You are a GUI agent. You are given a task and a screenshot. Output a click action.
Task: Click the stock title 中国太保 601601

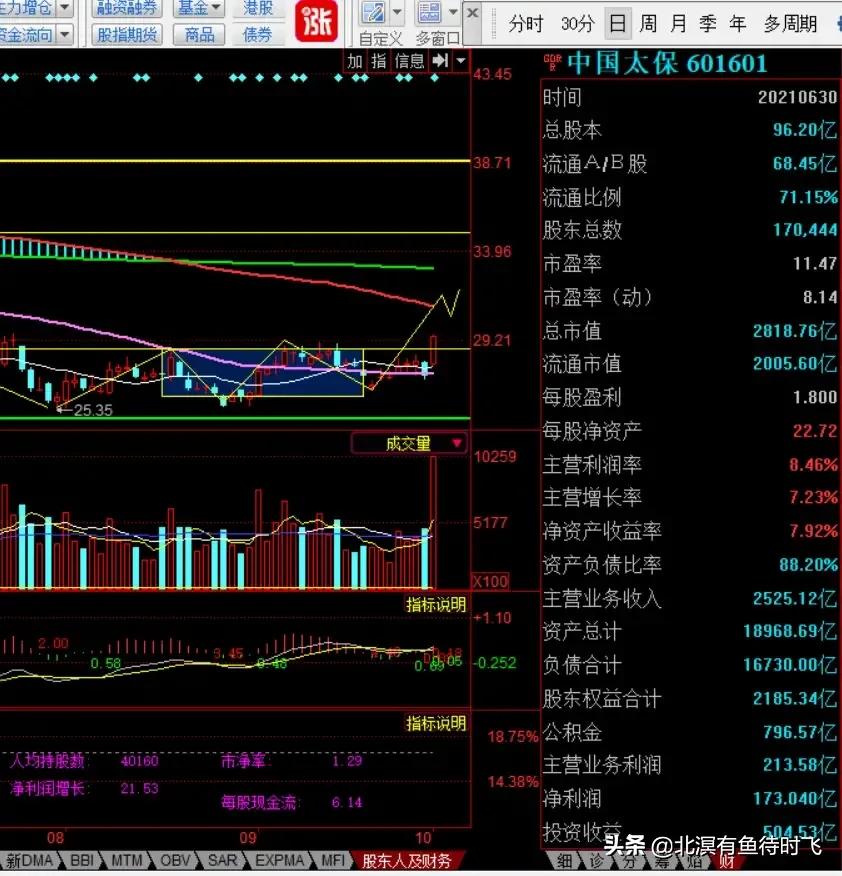click(x=667, y=63)
